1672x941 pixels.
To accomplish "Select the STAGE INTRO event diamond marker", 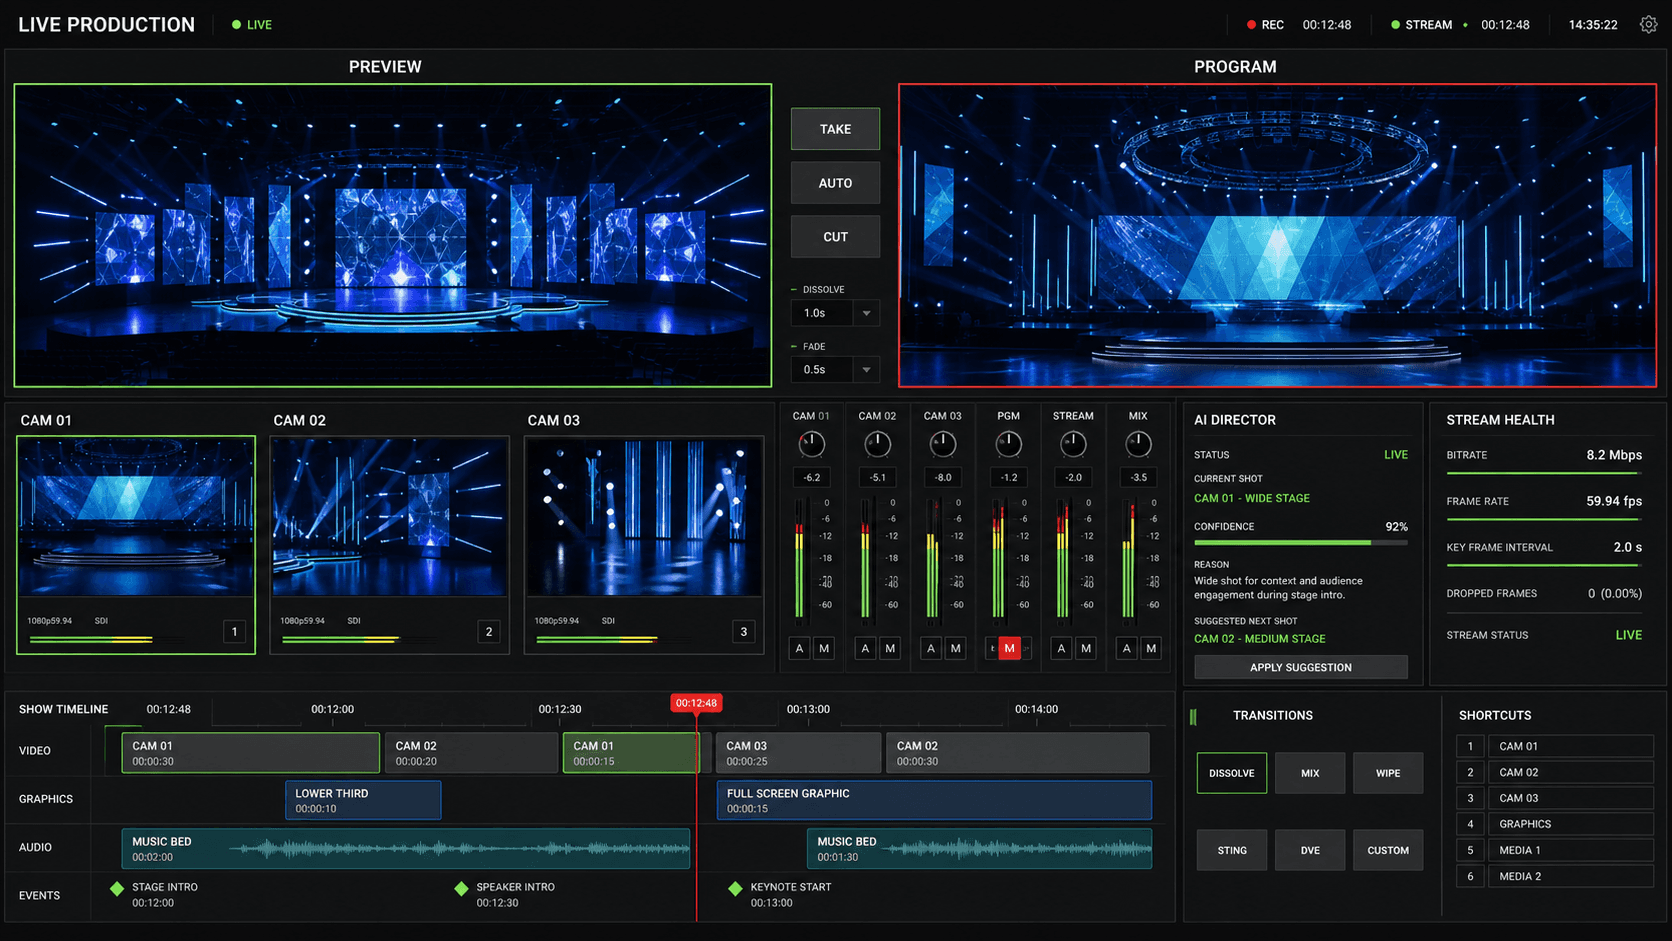I will 117,888.
